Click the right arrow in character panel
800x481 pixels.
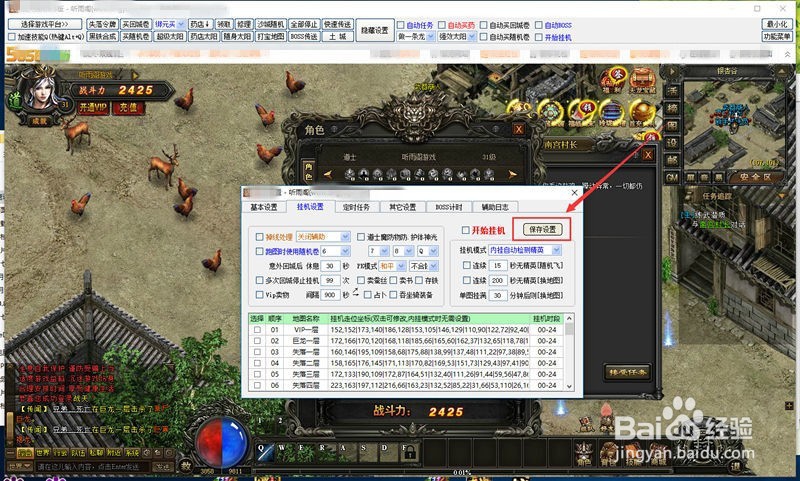point(513,174)
